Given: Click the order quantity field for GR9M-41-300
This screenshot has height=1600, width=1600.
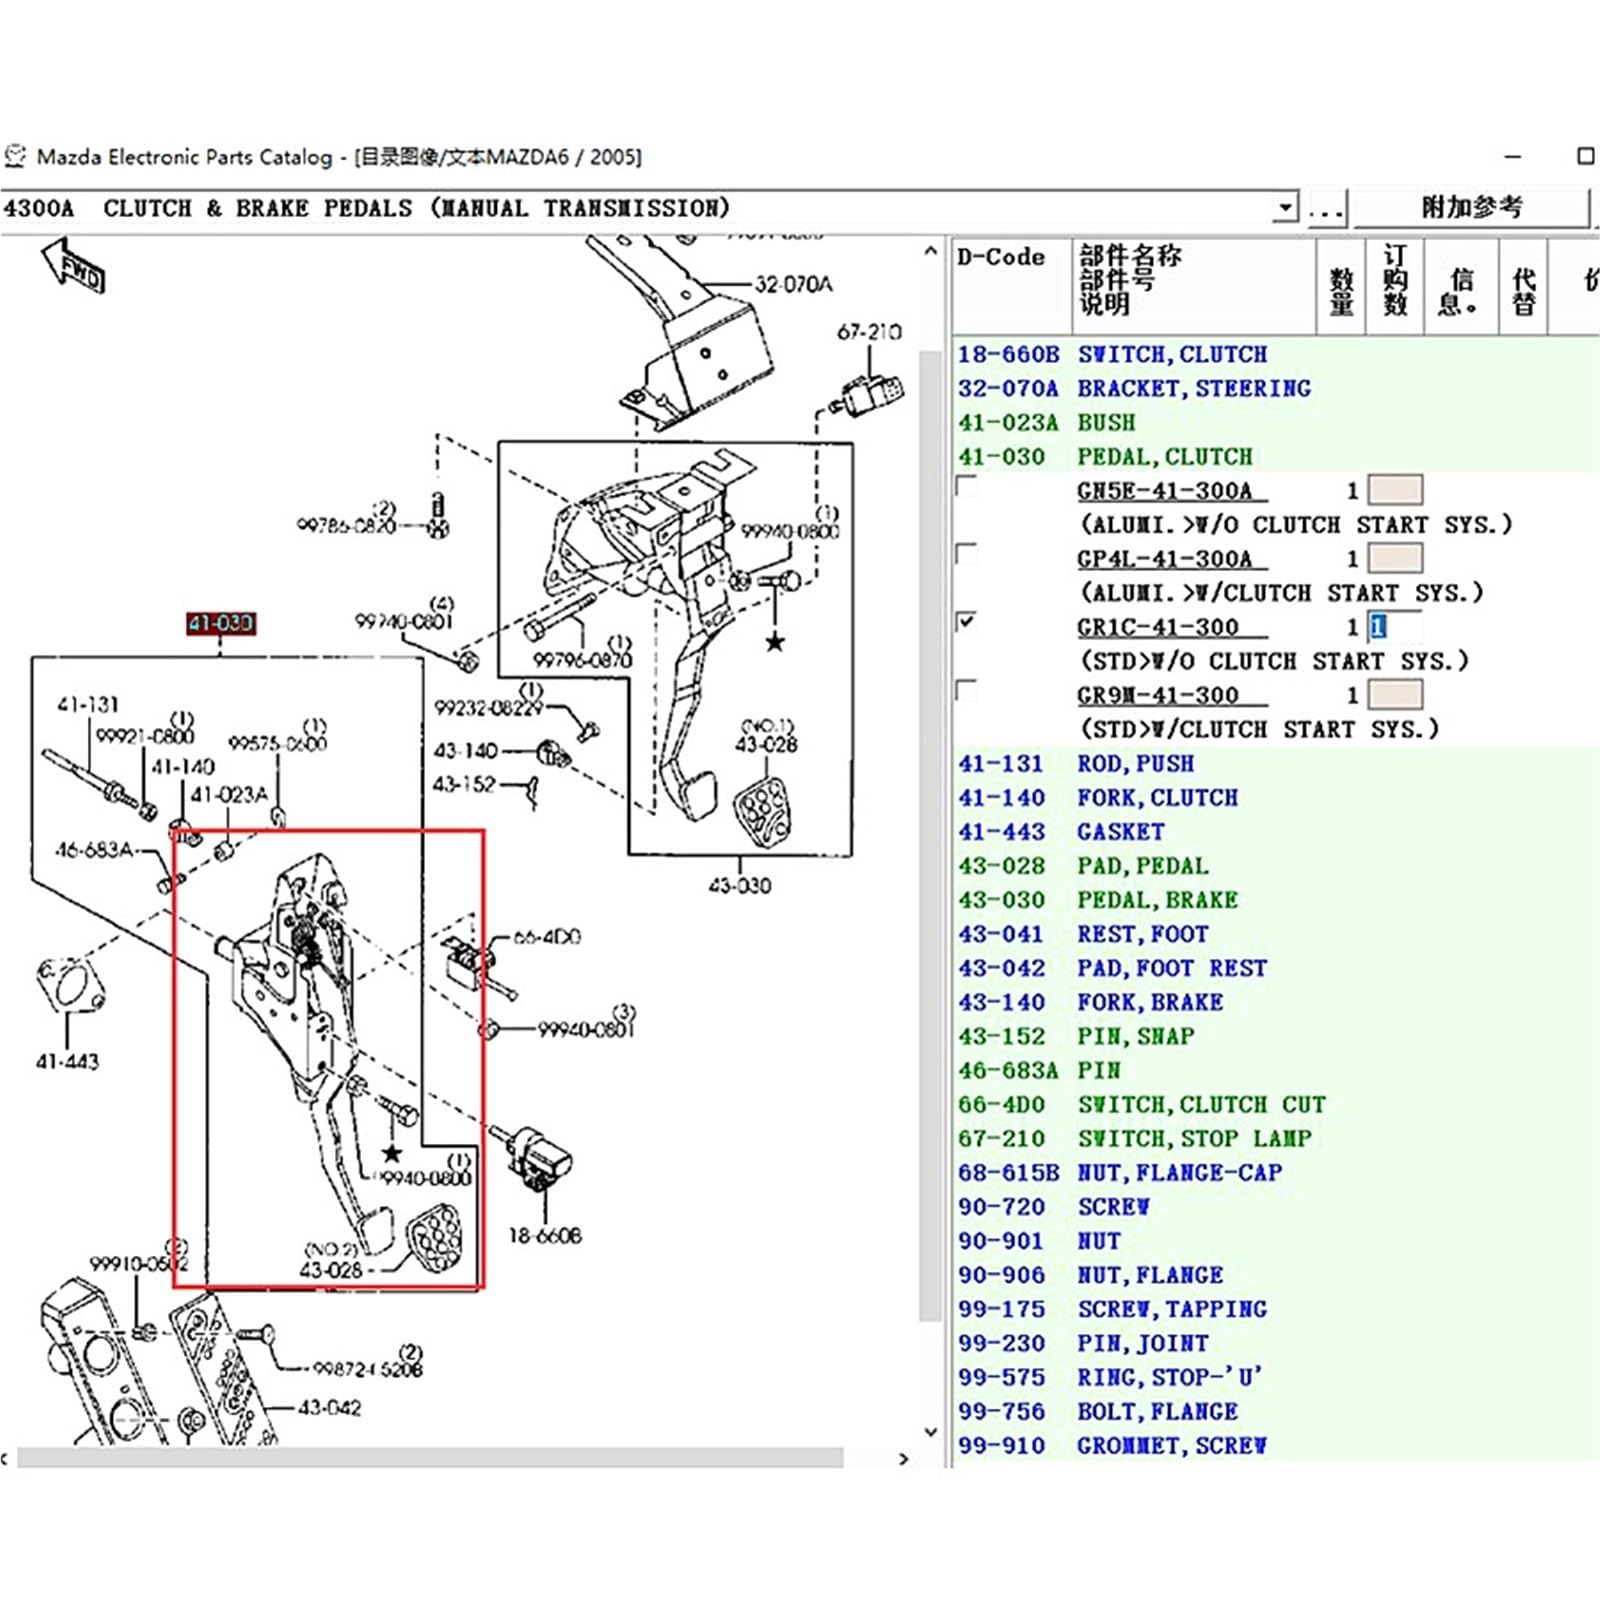Looking at the screenshot, I should [x=1395, y=695].
